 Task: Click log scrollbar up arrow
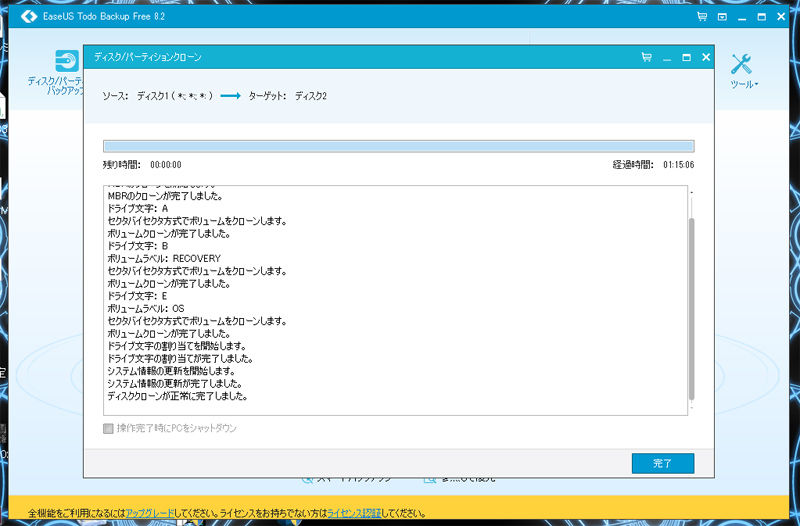(692, 192)
